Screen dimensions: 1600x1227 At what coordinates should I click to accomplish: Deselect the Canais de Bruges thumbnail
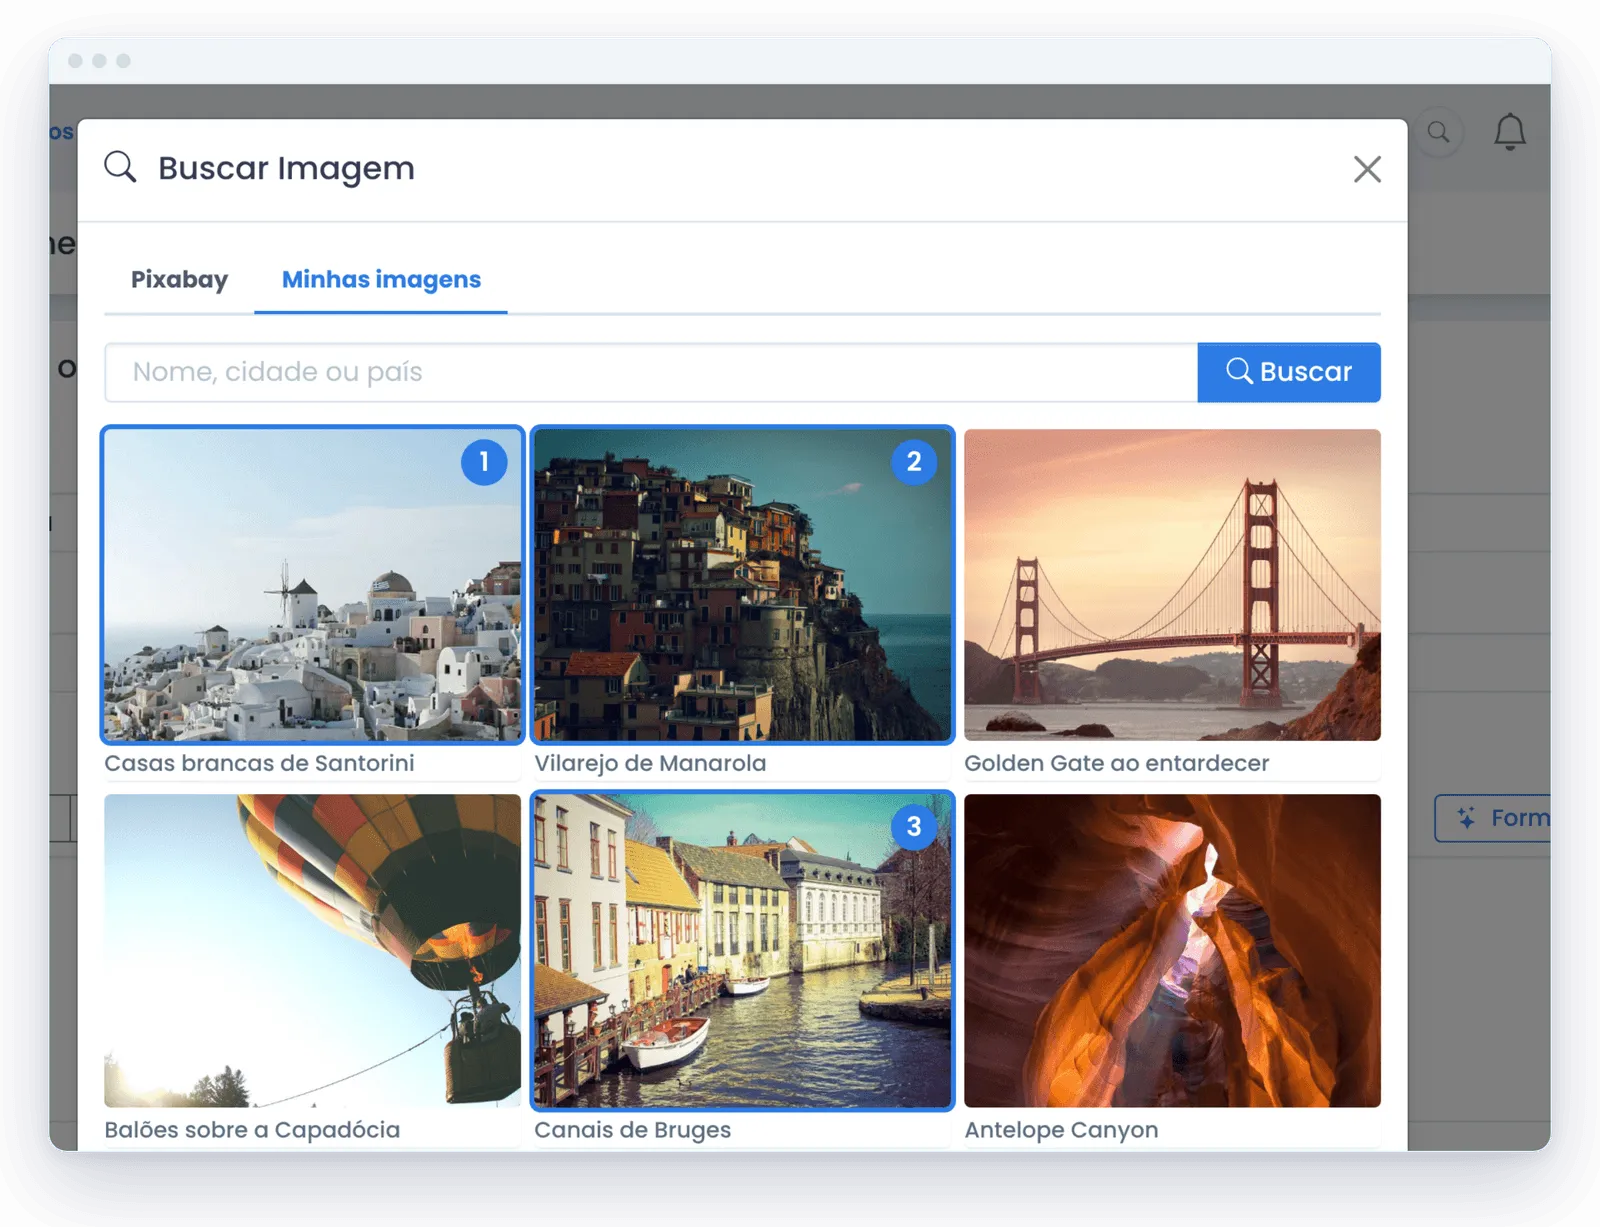click(742, 950)
